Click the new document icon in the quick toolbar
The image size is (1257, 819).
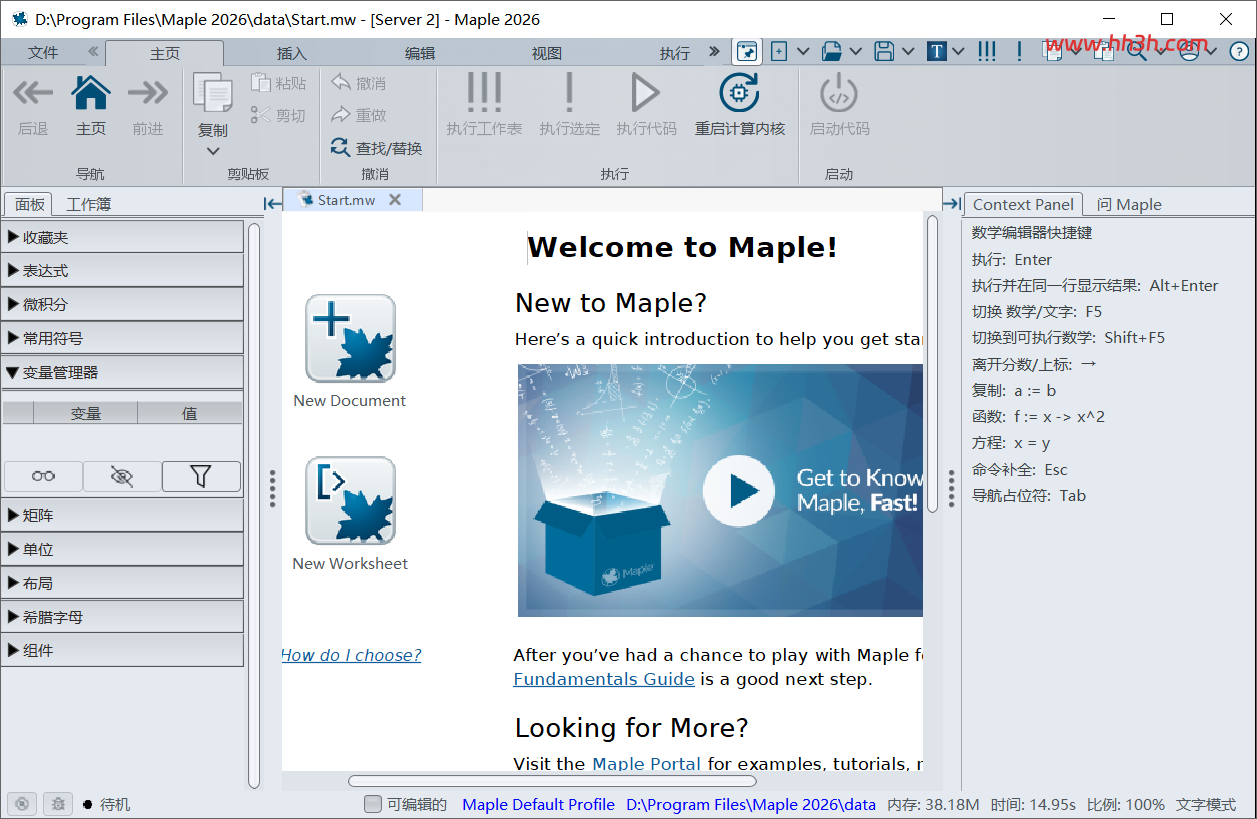point(779,51)
